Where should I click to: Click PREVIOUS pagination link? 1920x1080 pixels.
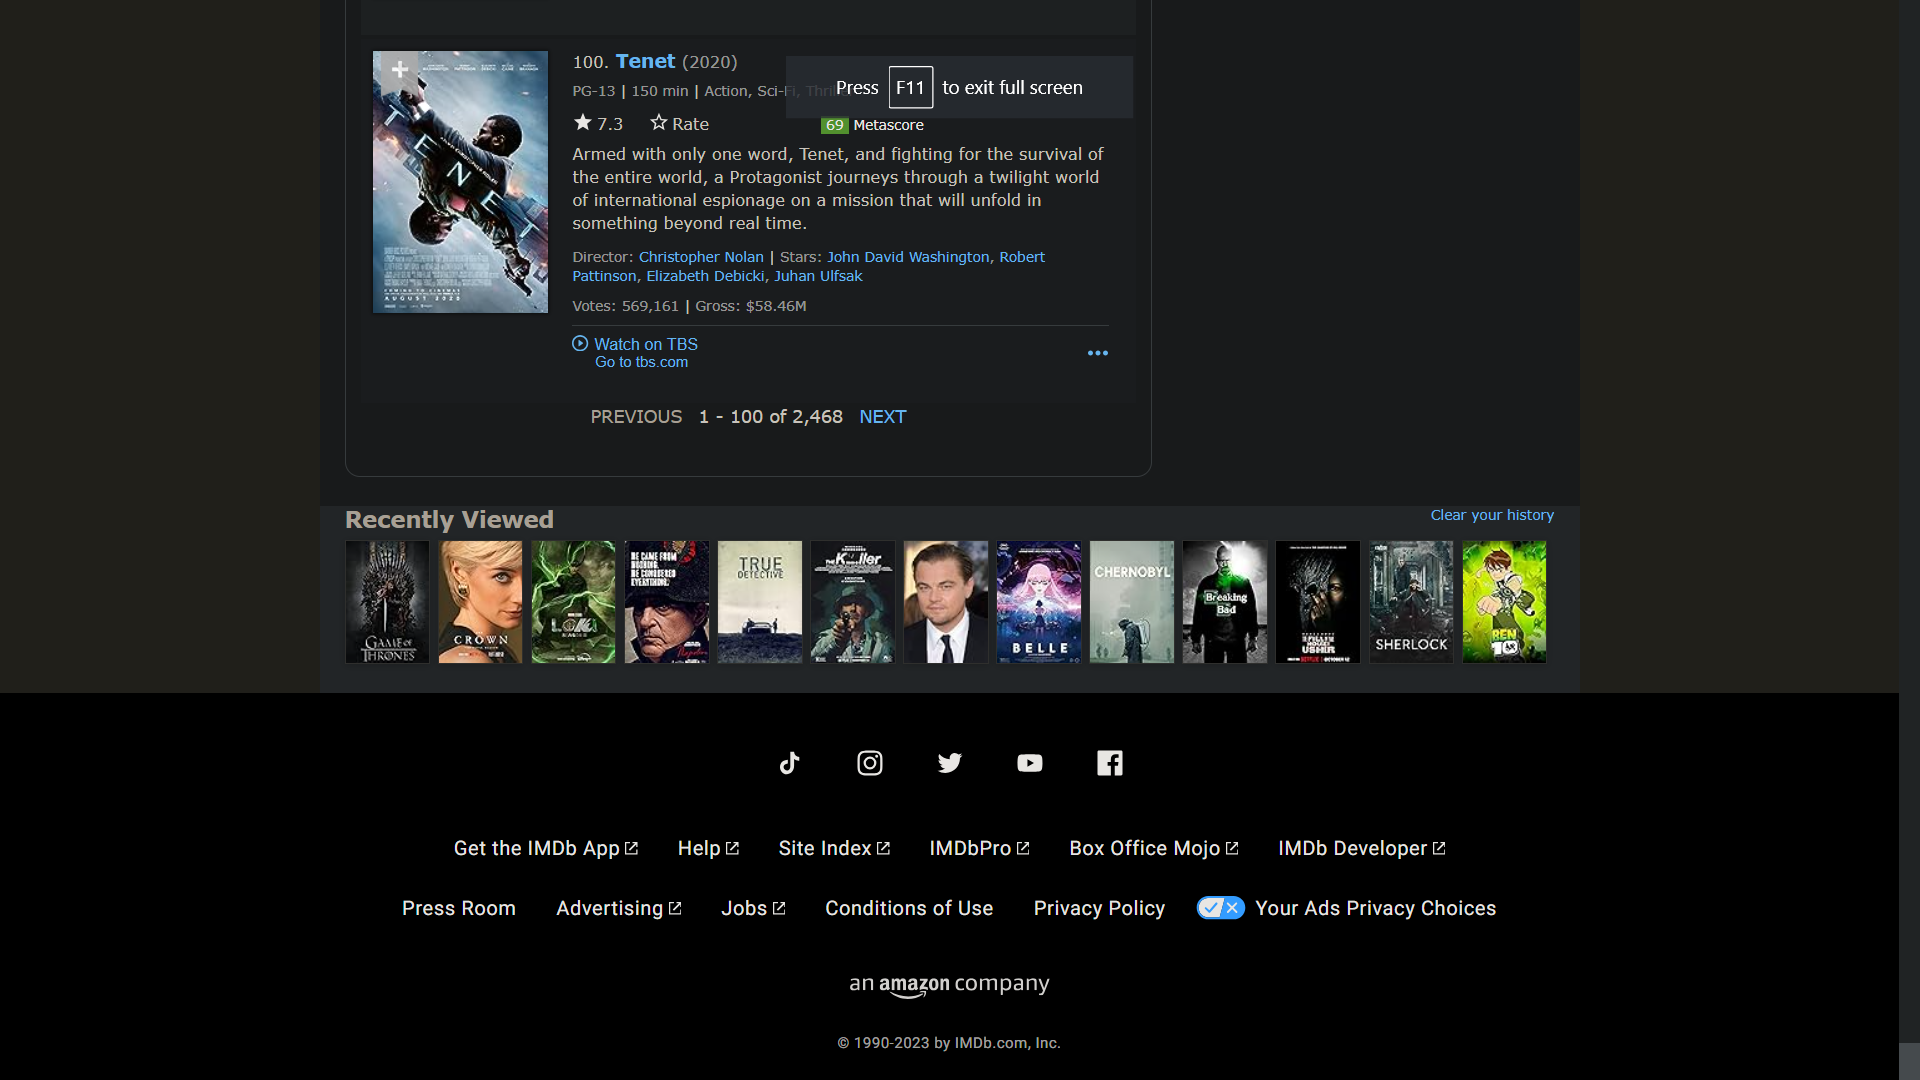636,417
